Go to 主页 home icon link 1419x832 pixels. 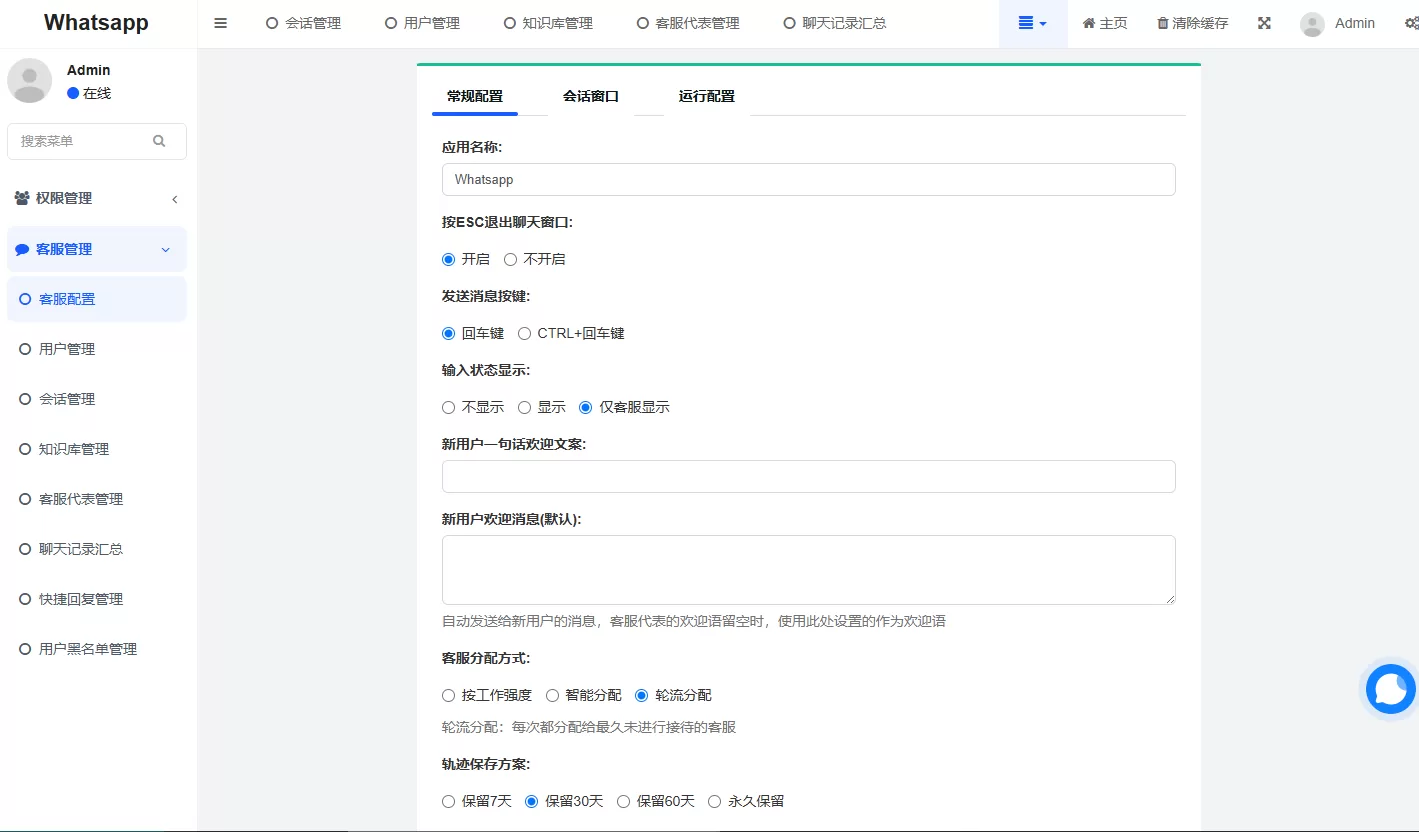(1105, 23)
